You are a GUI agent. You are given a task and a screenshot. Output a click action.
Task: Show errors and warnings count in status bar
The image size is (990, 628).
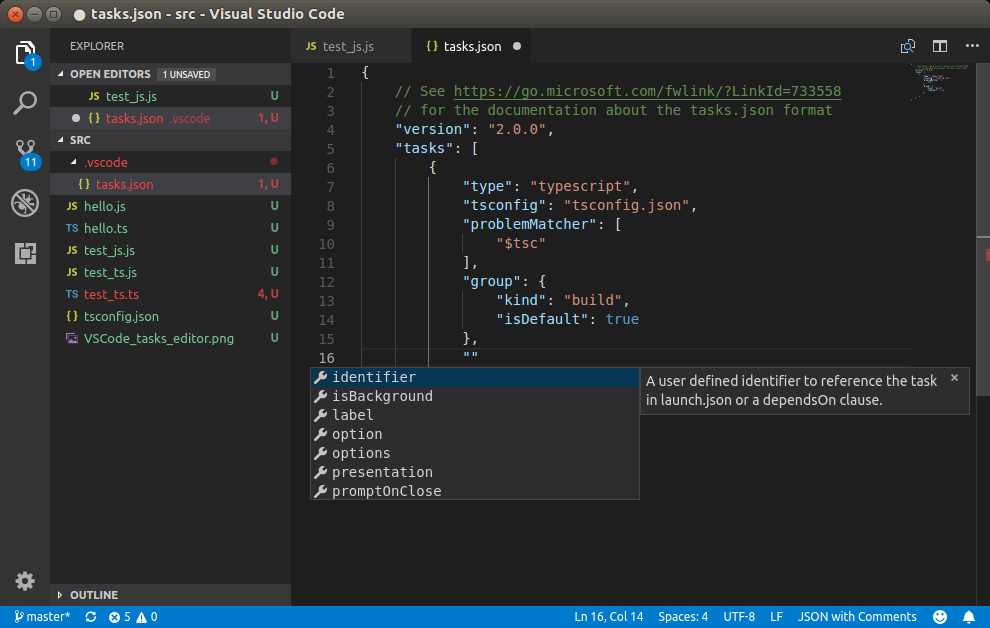coord(133,617)
